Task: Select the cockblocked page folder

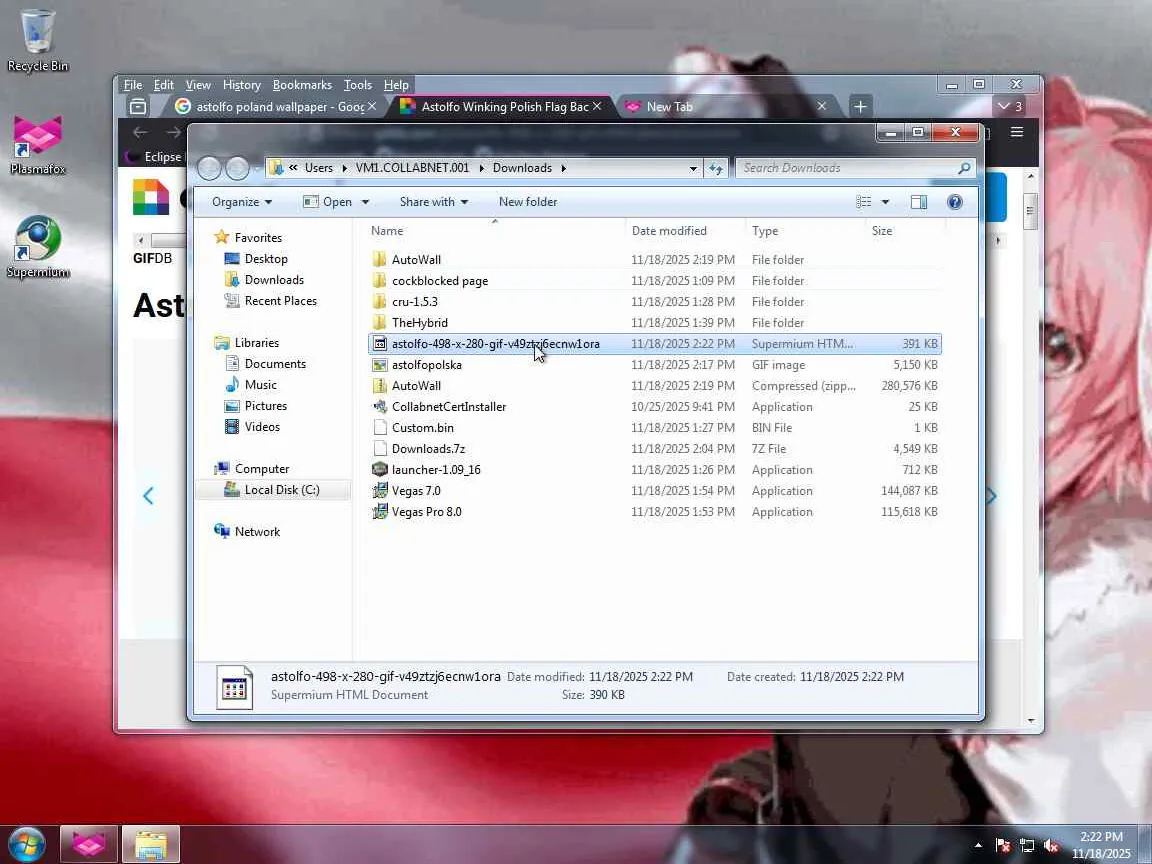Action: [x=655, y=281]
